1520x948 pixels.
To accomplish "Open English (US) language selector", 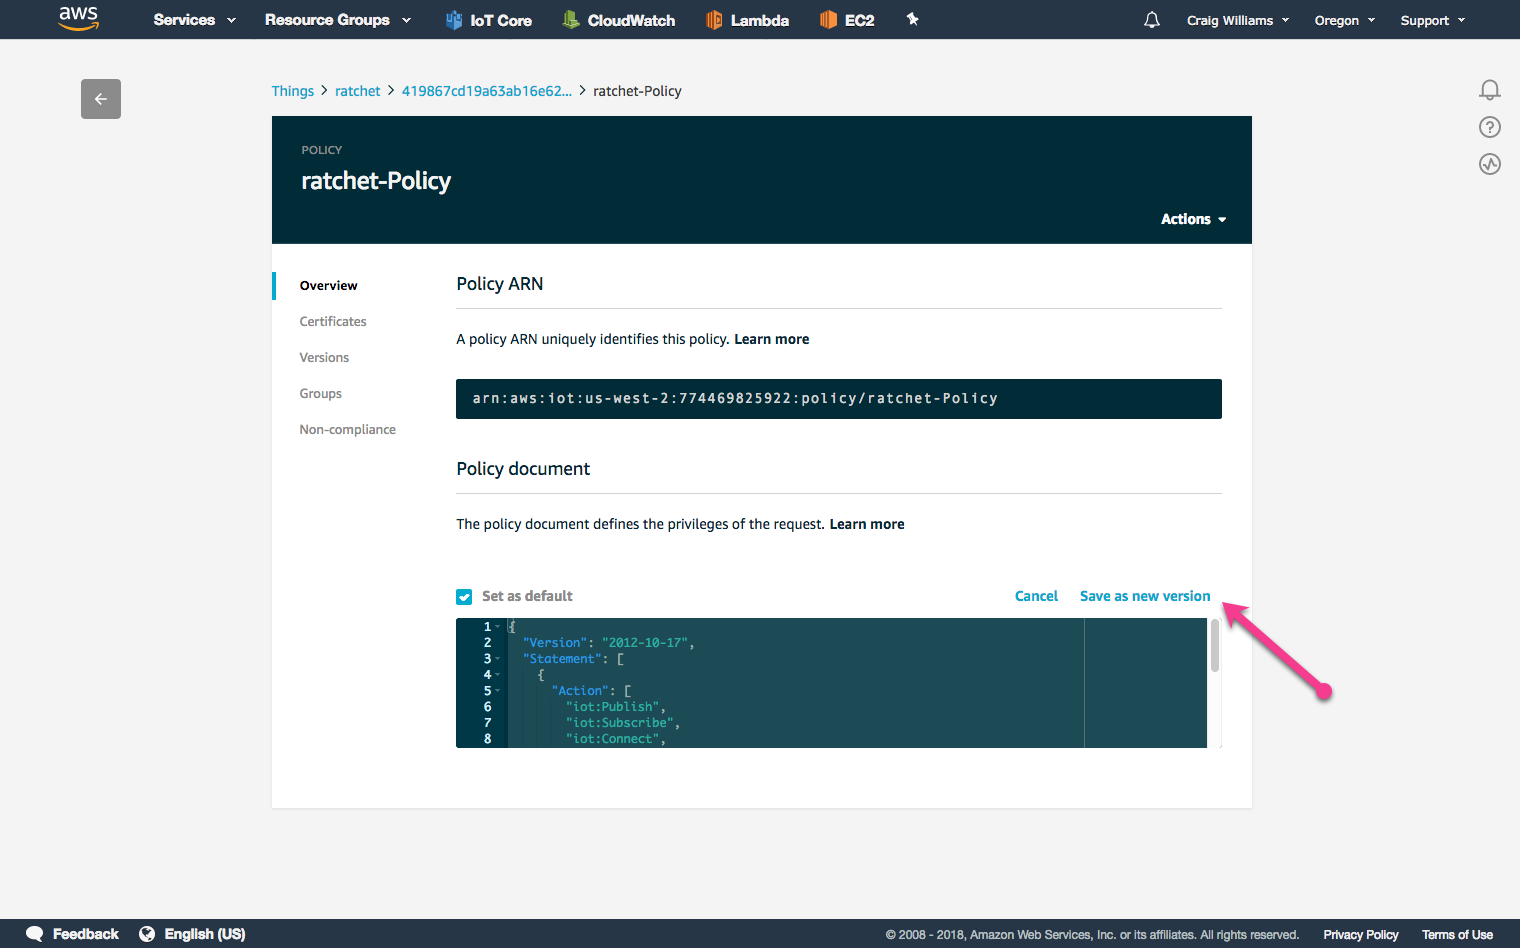I will coord(204,934).
